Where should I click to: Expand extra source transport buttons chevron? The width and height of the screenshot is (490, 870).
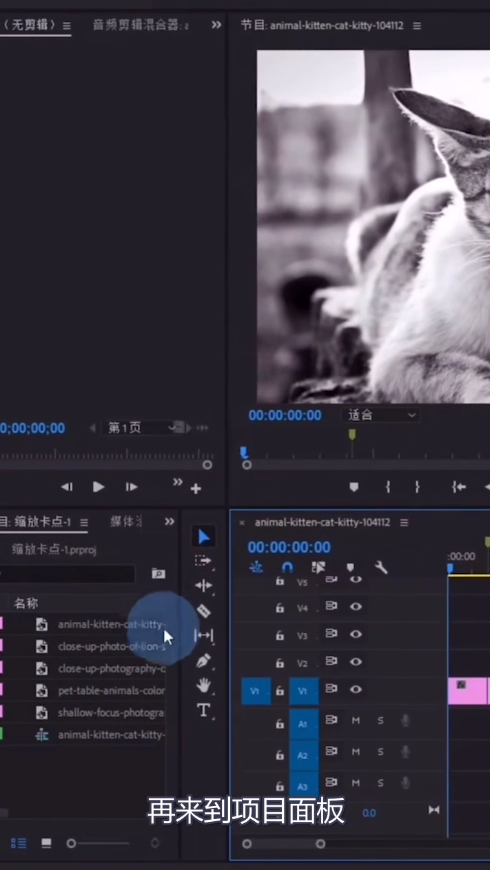178,482
